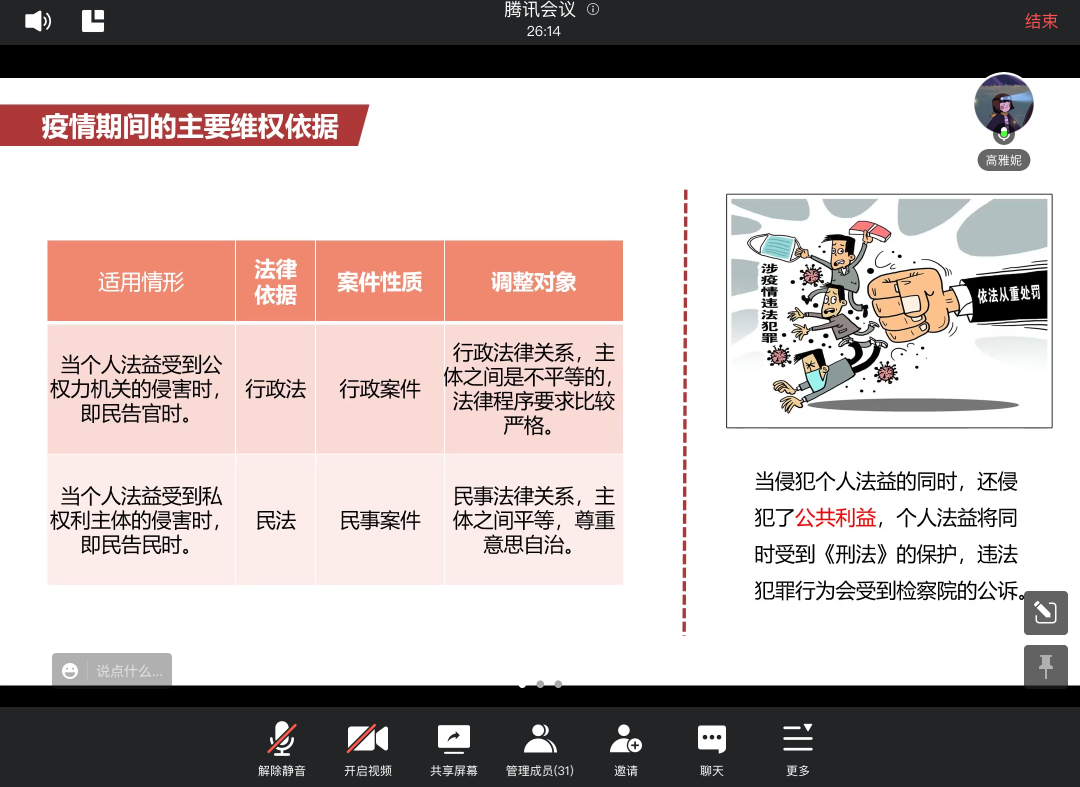1080x787 pixels.
Task: Click the 腾讯会议 meeting title
Action: 540,10
